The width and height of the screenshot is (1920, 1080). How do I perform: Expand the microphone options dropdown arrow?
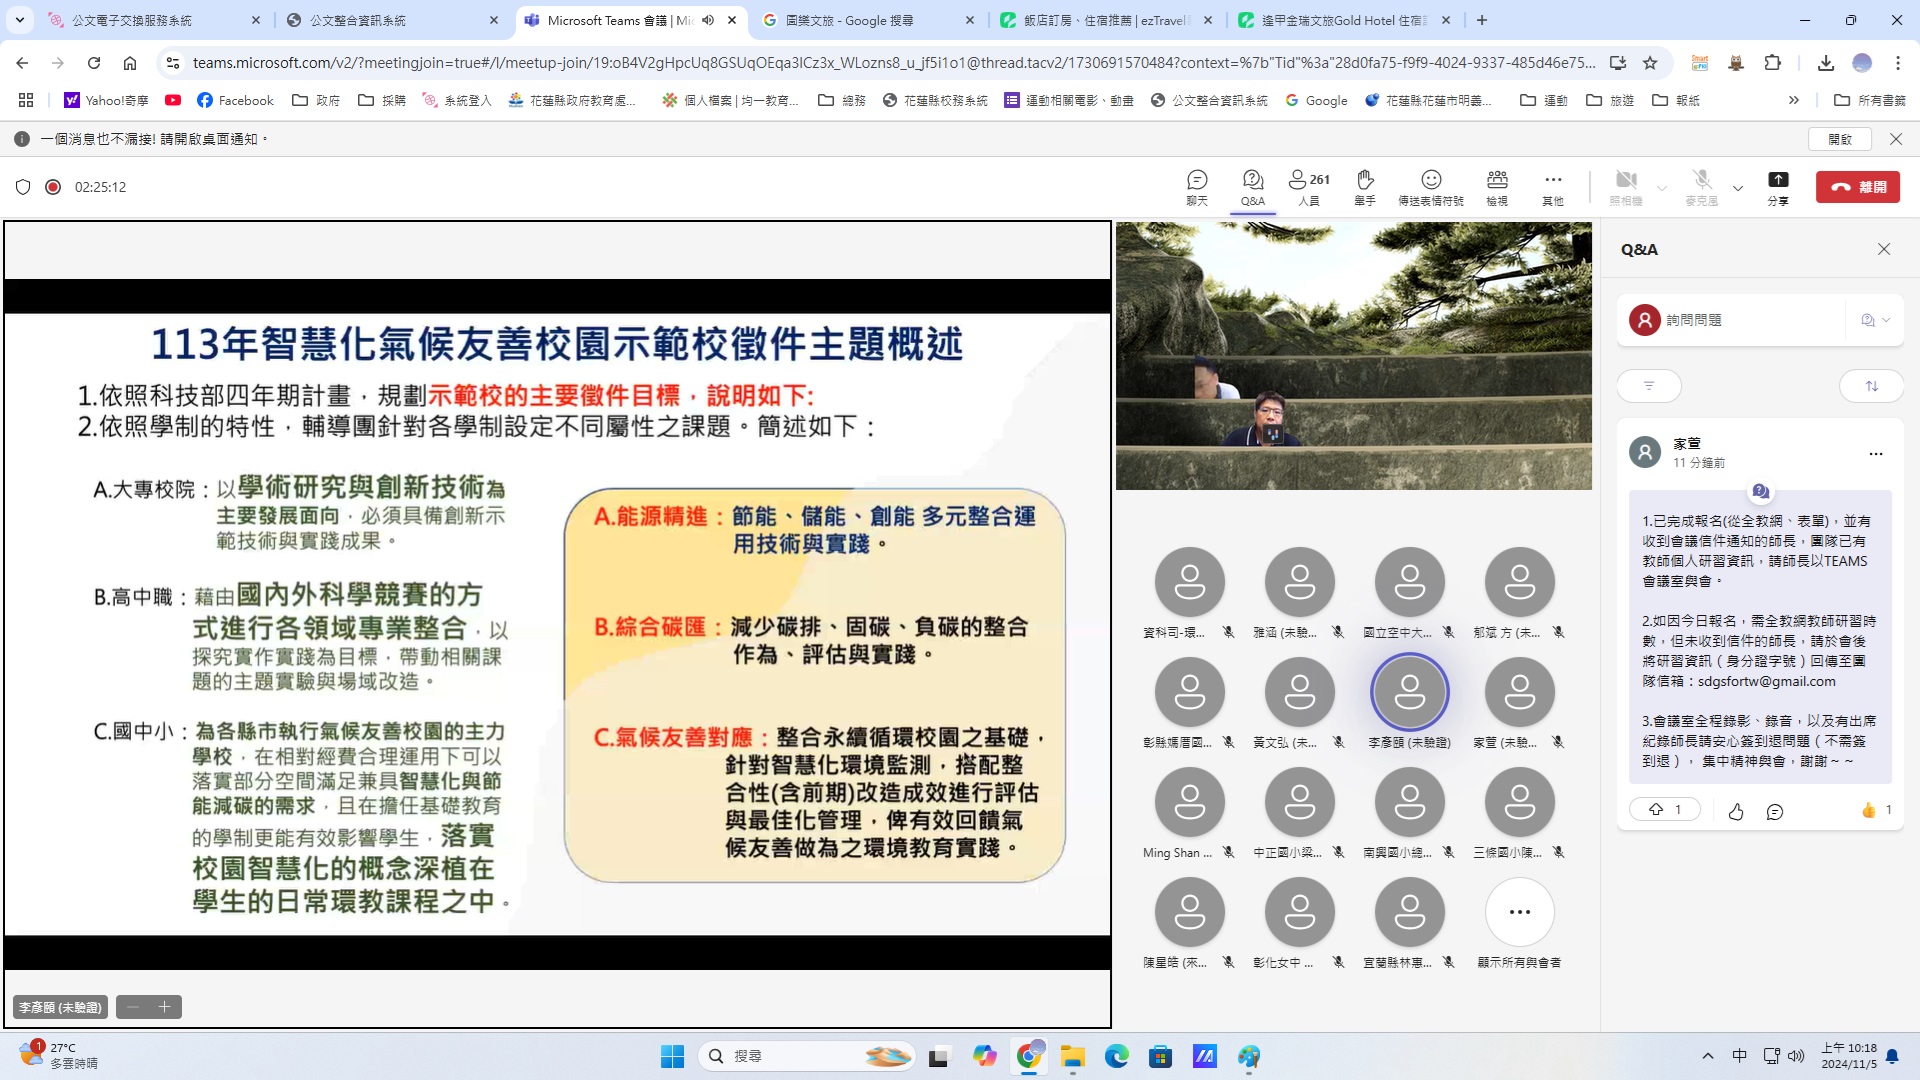1738,188
